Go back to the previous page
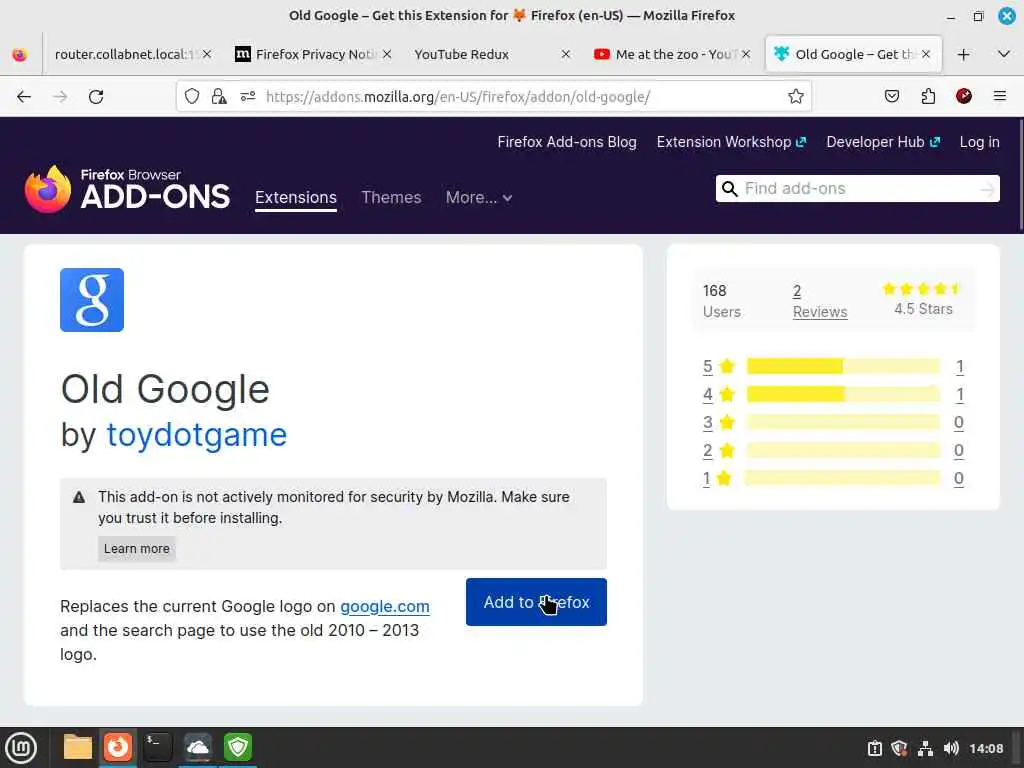This screenshot has width=1024, height=768. tap(24, 97)
